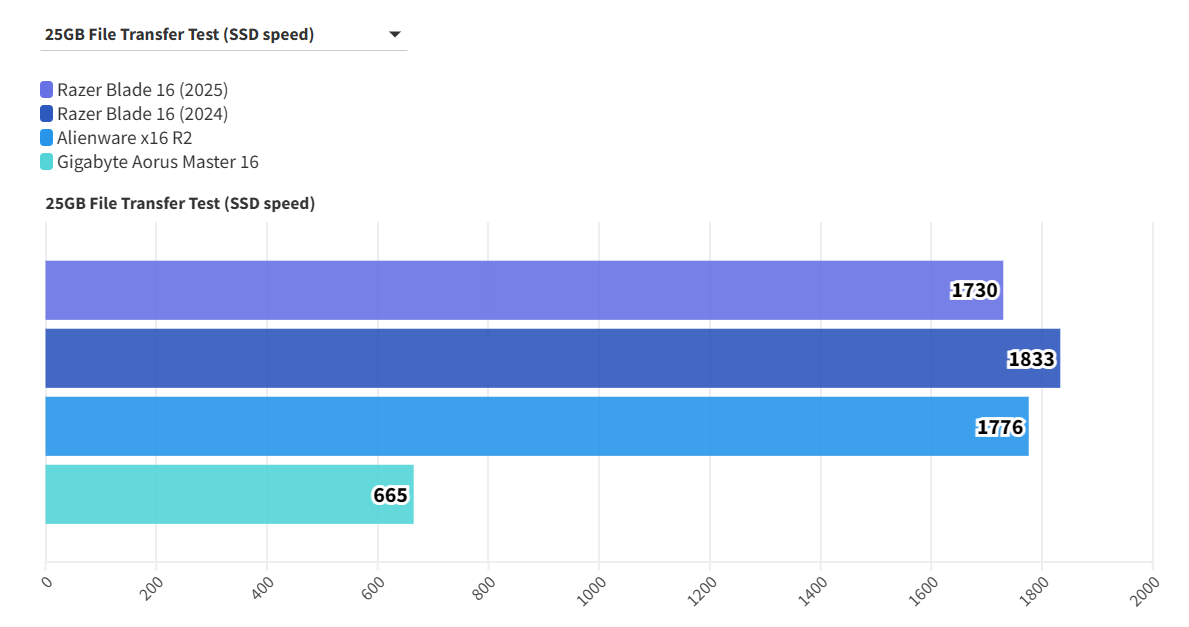This screenshot has height=627, width=1189.
Task: Click the Gigabyte Aorus Master 16 legend swatch
Action: pos(47,162)
